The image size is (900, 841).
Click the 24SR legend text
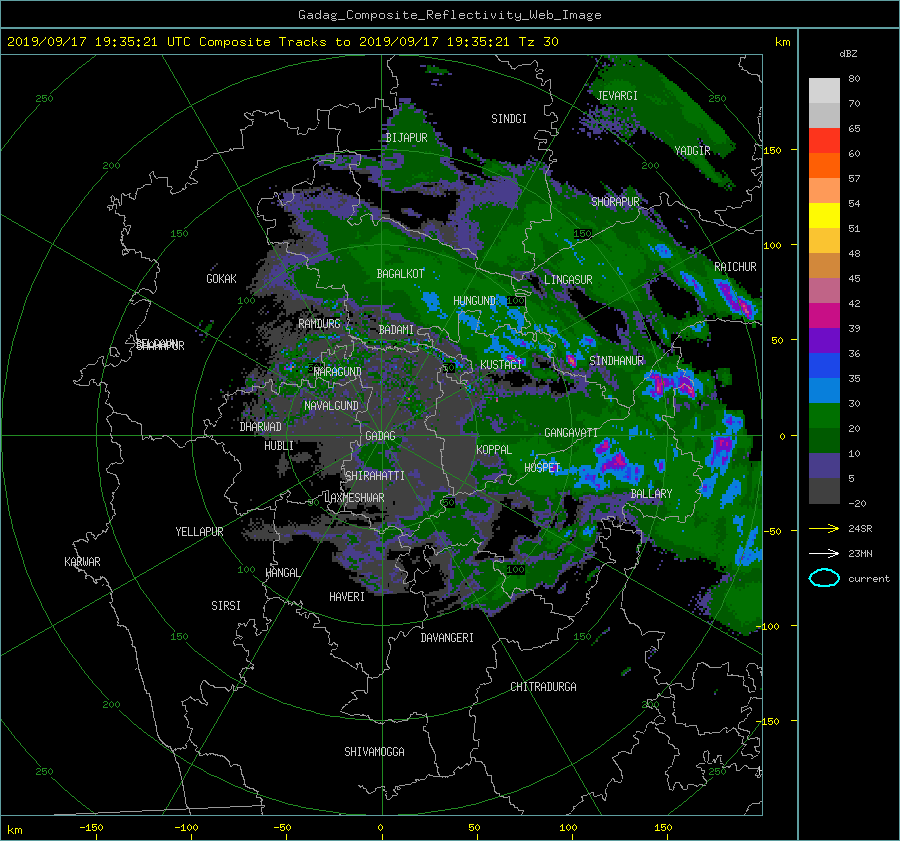tap(860, 529)
